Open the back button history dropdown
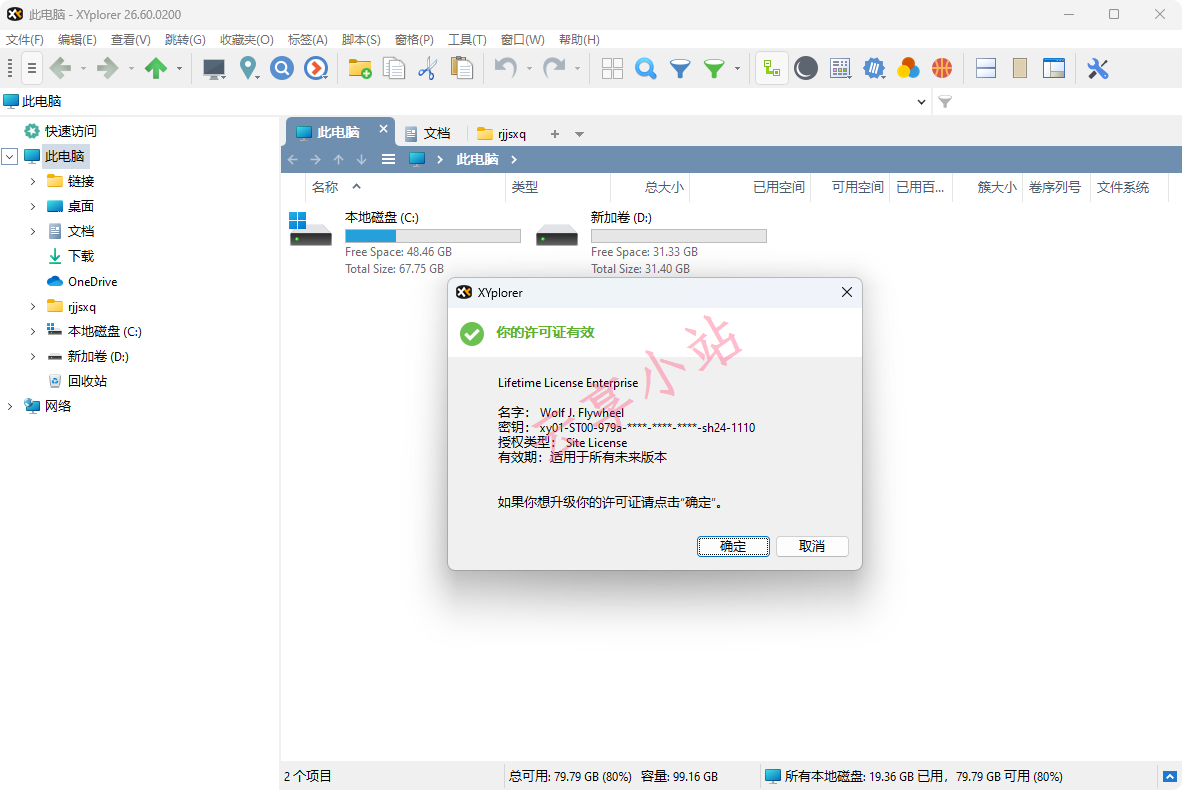The width and height of the screenshot is (1182, 790). [x=83, y=69]
